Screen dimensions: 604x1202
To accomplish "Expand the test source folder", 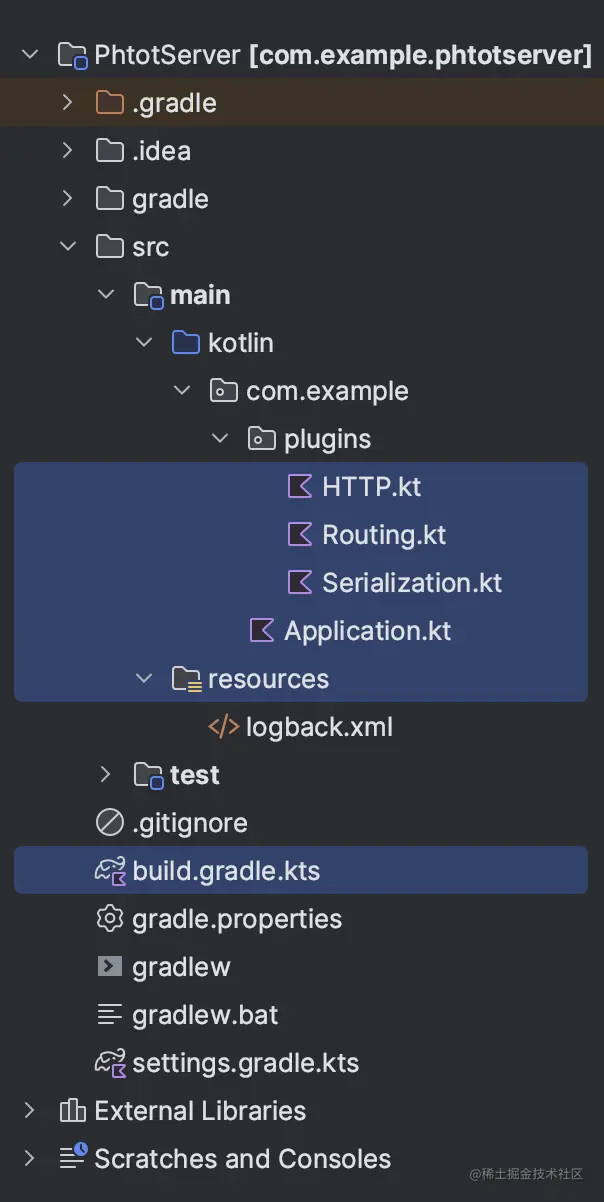I will (x=106, y=775).
